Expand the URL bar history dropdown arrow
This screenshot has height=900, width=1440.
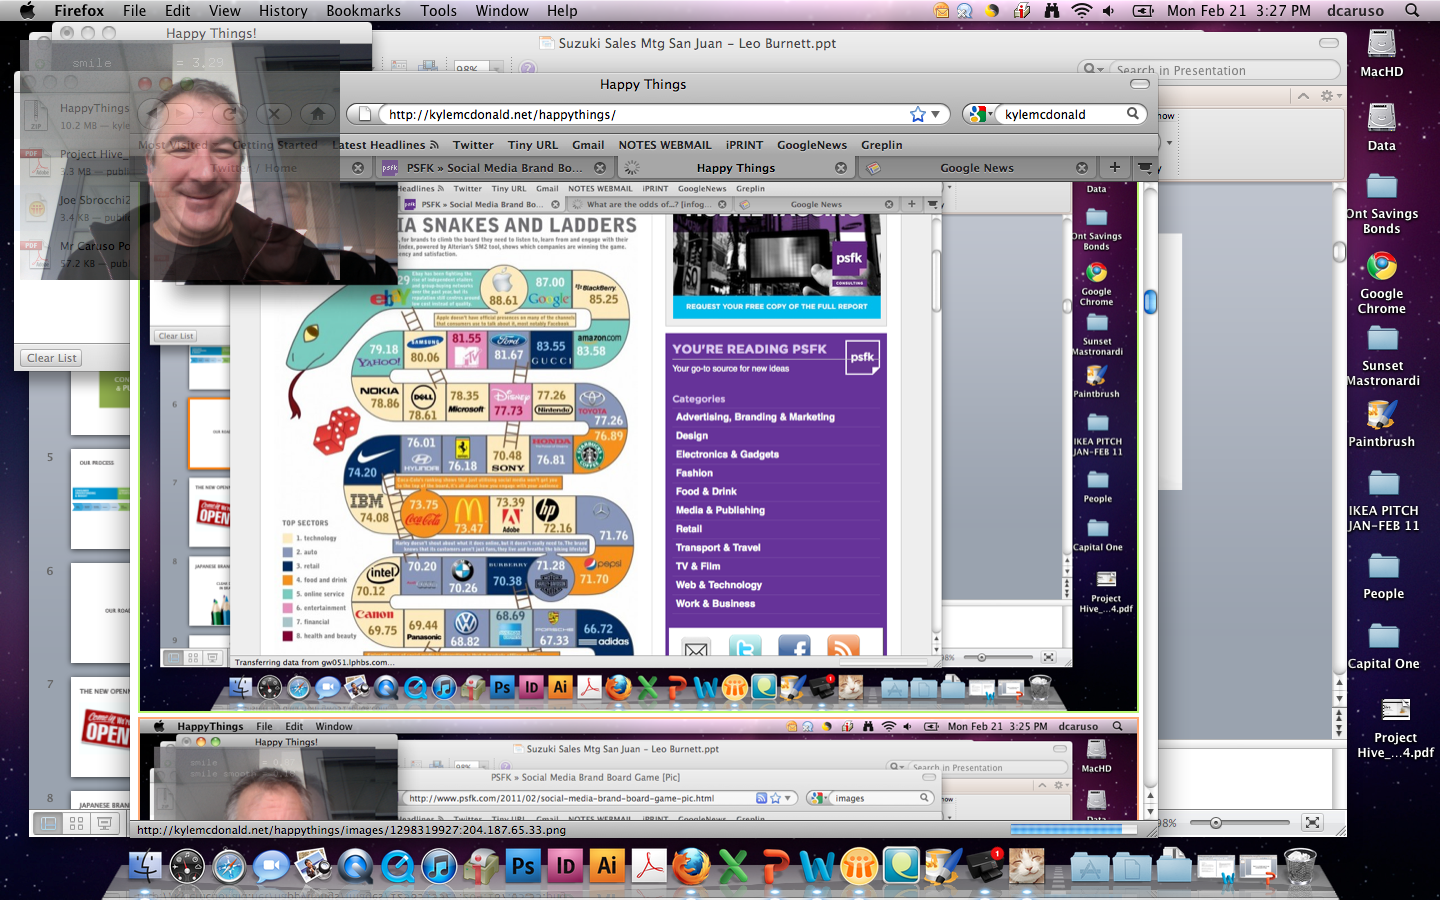point(935,114)
